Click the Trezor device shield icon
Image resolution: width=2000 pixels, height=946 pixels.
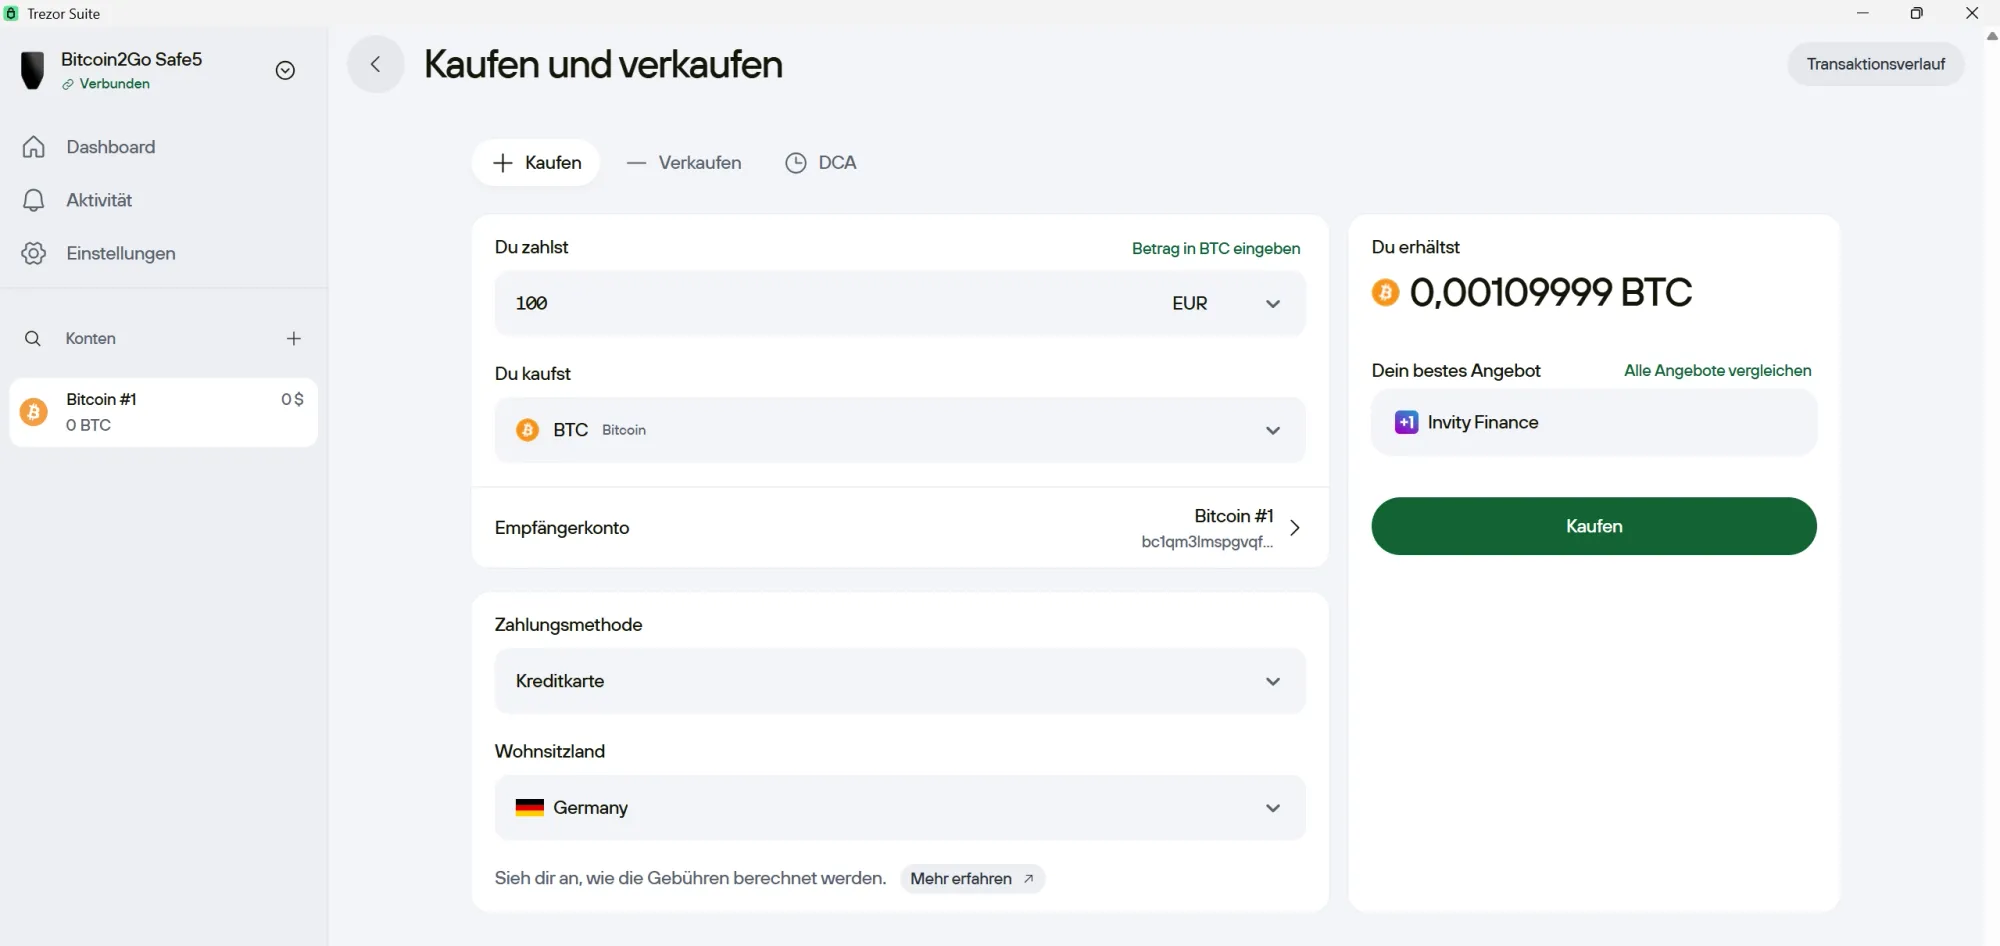pyautogui.click(x=33, y=70)
